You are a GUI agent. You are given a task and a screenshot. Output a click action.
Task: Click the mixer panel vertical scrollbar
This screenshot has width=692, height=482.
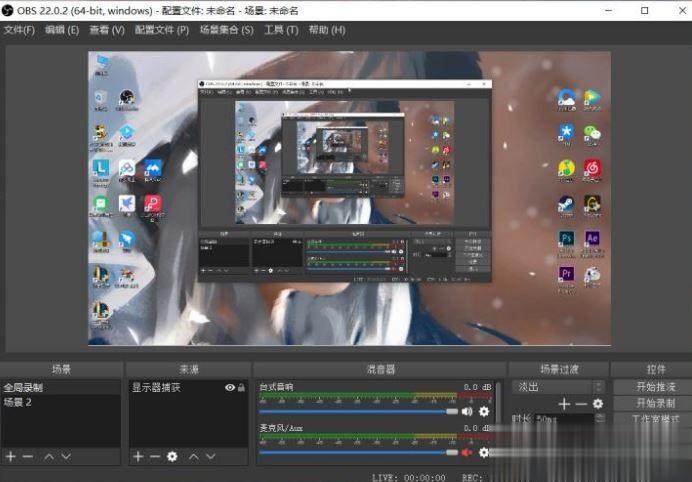tap(498, 403)
